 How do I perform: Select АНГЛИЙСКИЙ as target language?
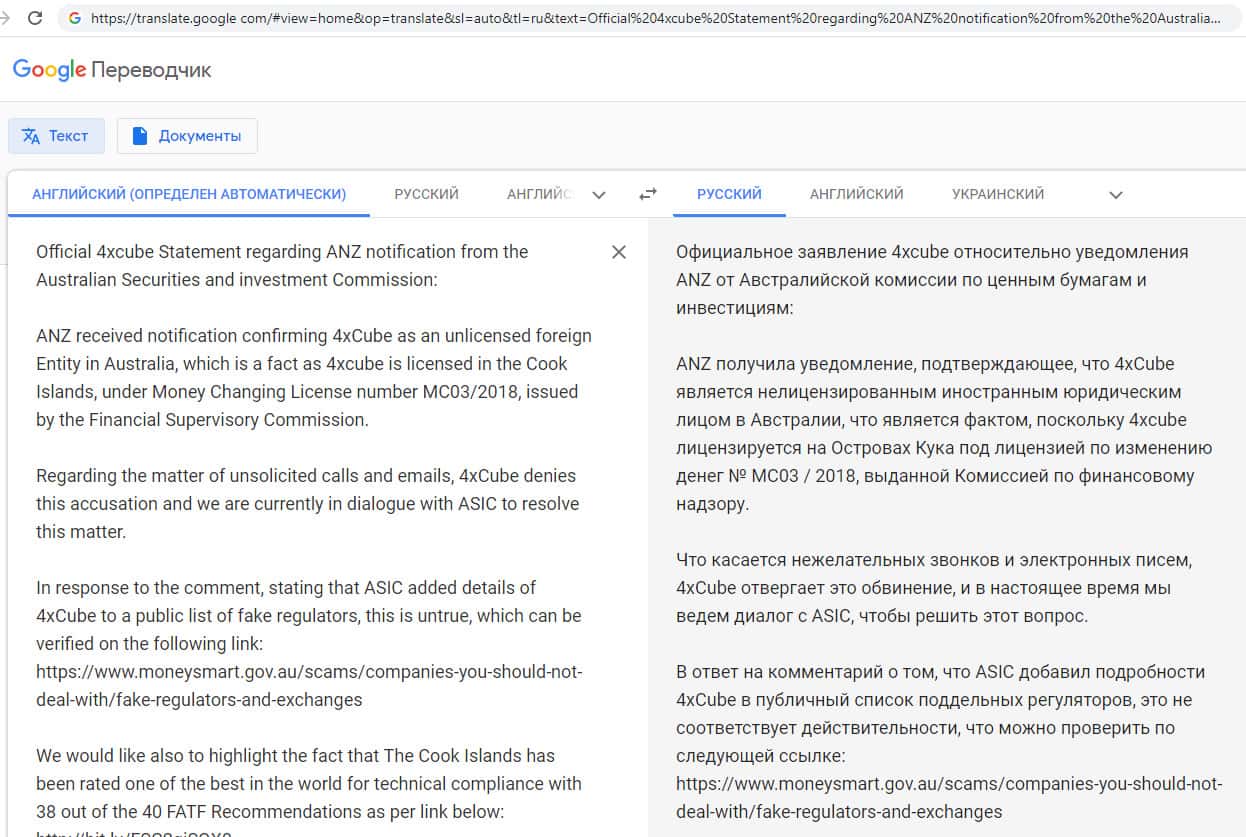point(857,194)
